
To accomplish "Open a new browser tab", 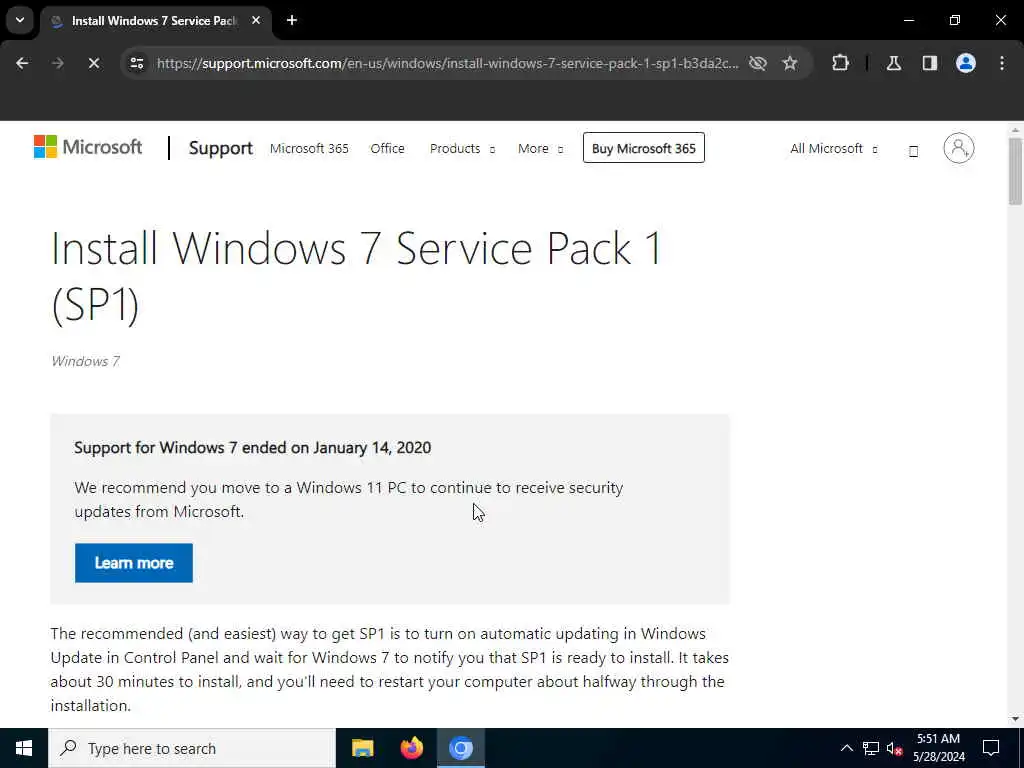I will (x=292, y=20).
